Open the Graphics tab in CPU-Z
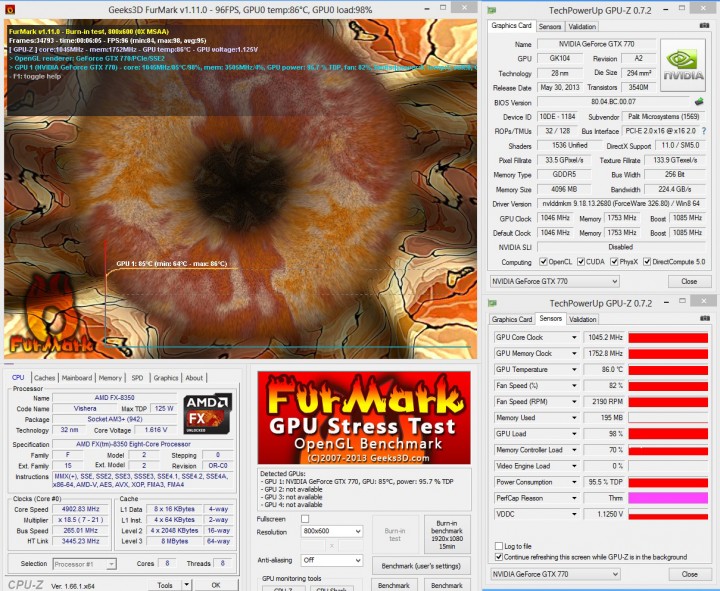 click(x=166, y=377)
